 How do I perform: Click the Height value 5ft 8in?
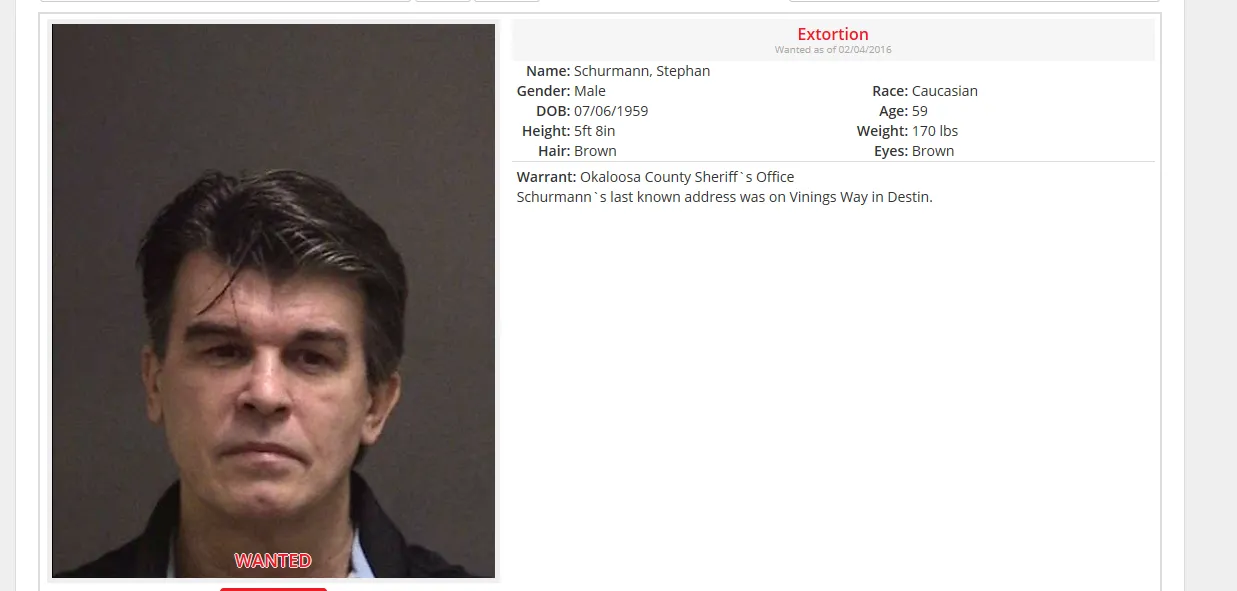(x=595, y=131)
